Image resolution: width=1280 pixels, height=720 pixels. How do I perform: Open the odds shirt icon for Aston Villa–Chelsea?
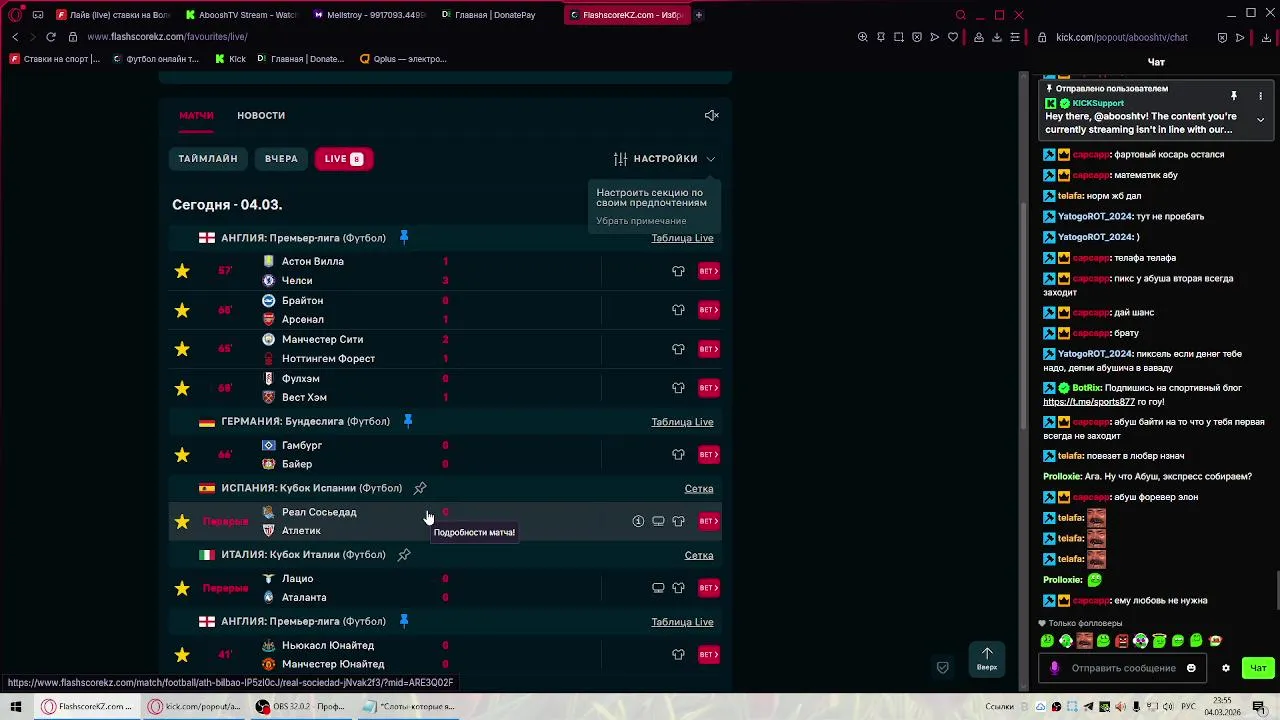678,271
